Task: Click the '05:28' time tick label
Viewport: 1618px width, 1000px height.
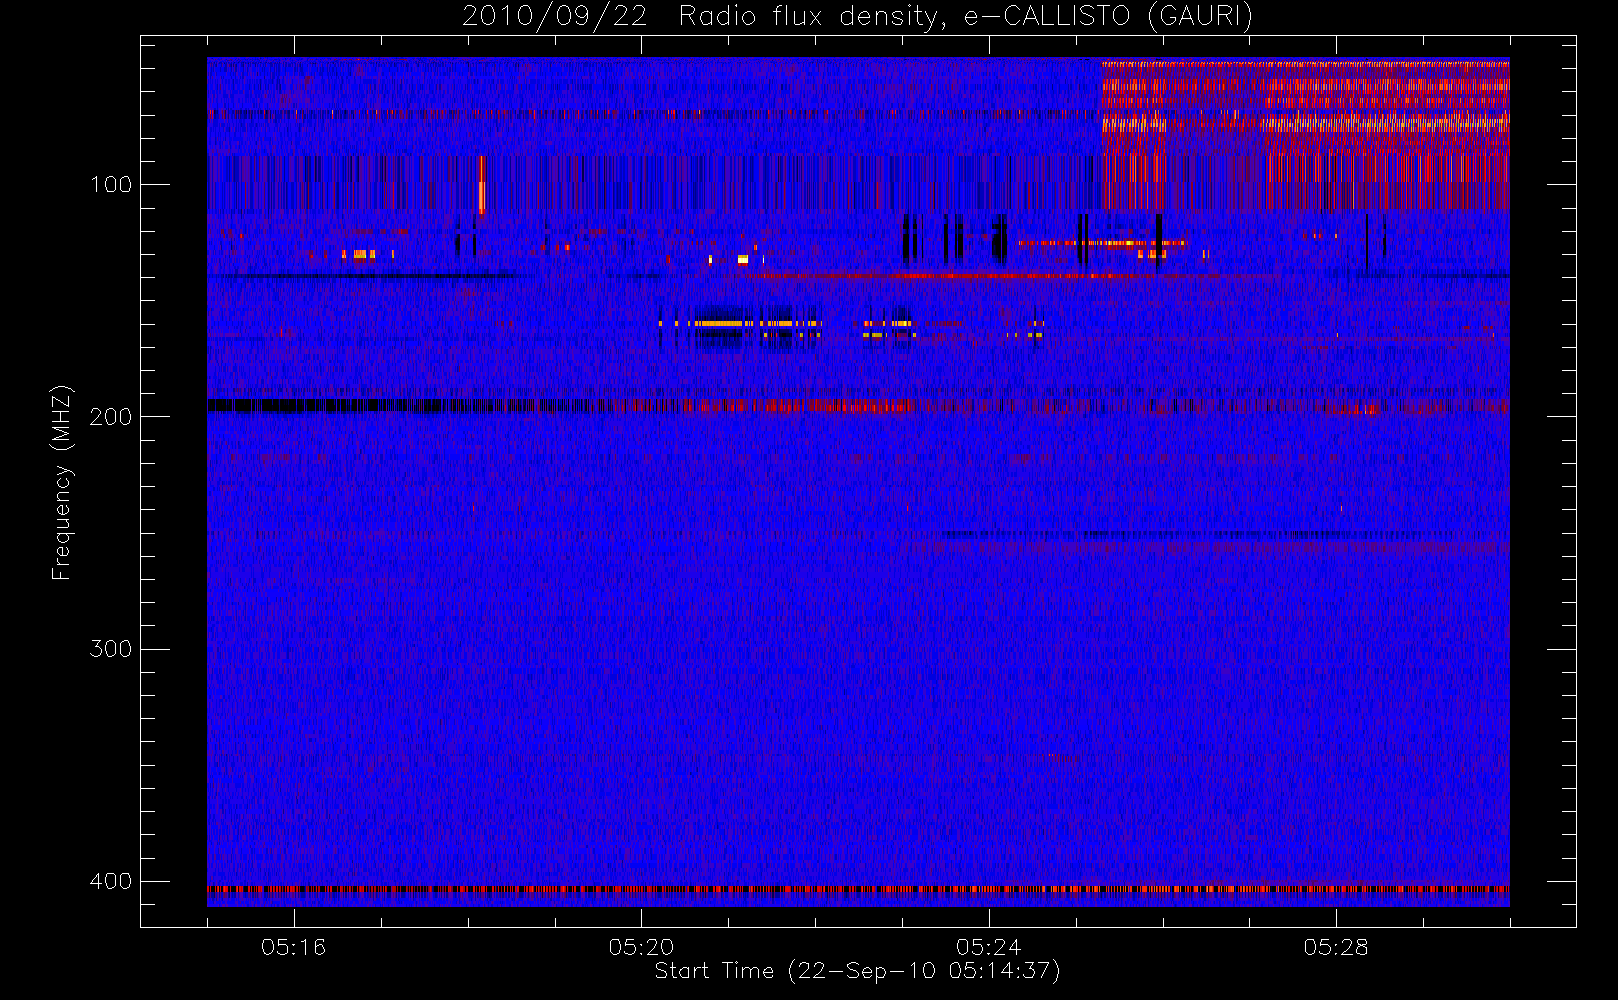Action: coord(1336,947)
